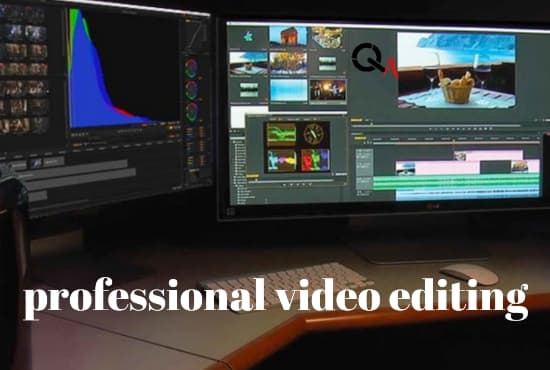
Task: Adjust the top color wheel on left monitor
Action: (191, 68)
